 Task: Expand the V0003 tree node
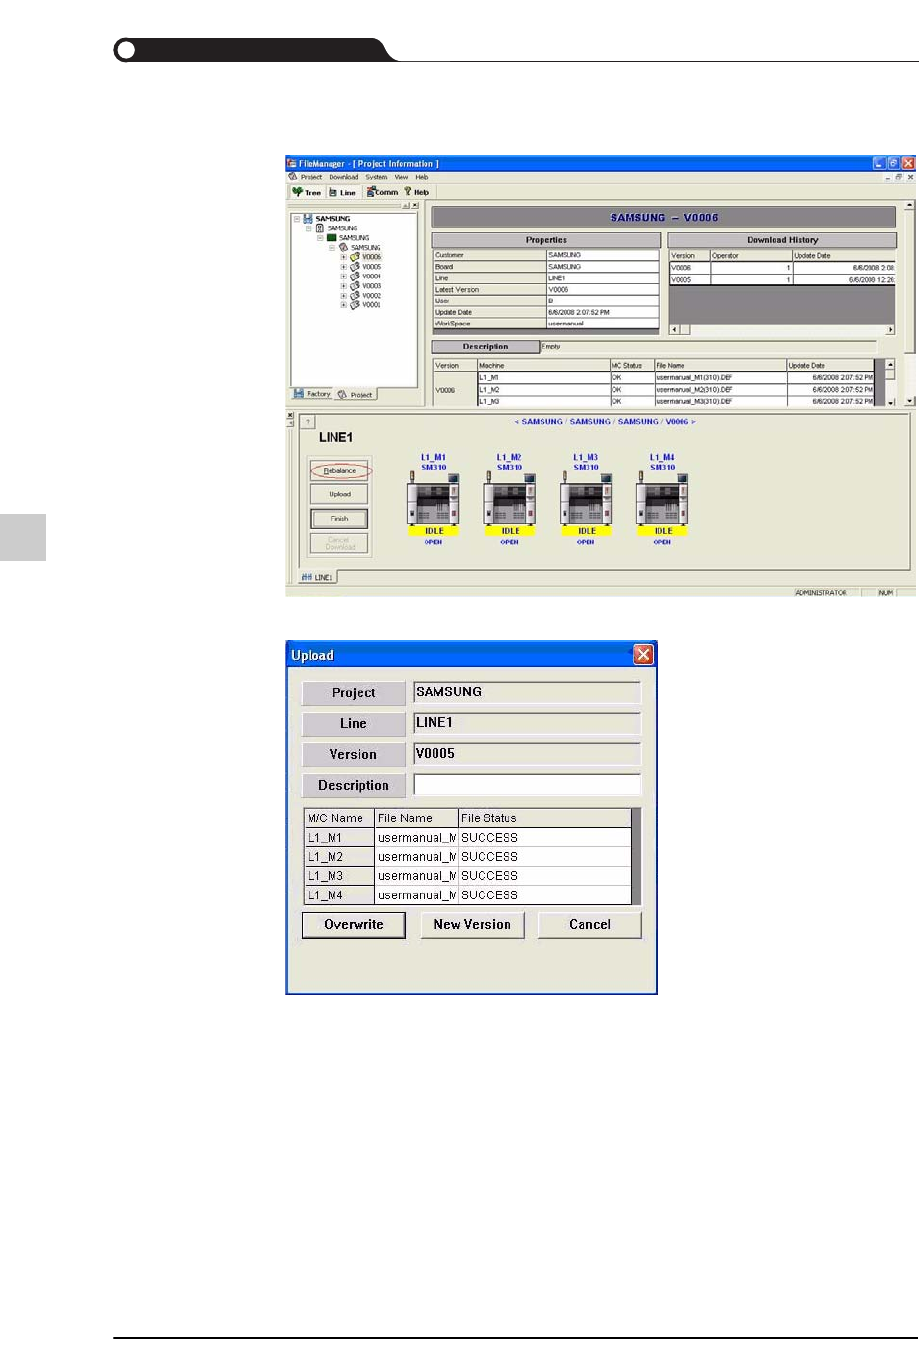pos(343,286)
